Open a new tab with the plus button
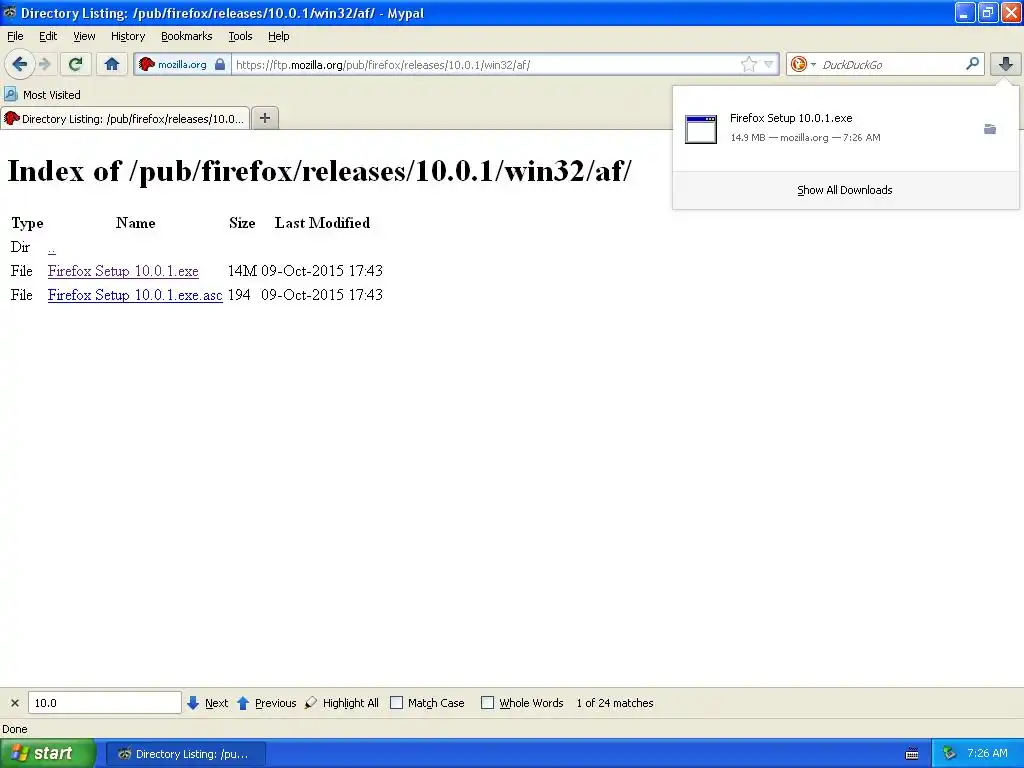Viewport: 1024px width, 768px height. coord(264,118)
